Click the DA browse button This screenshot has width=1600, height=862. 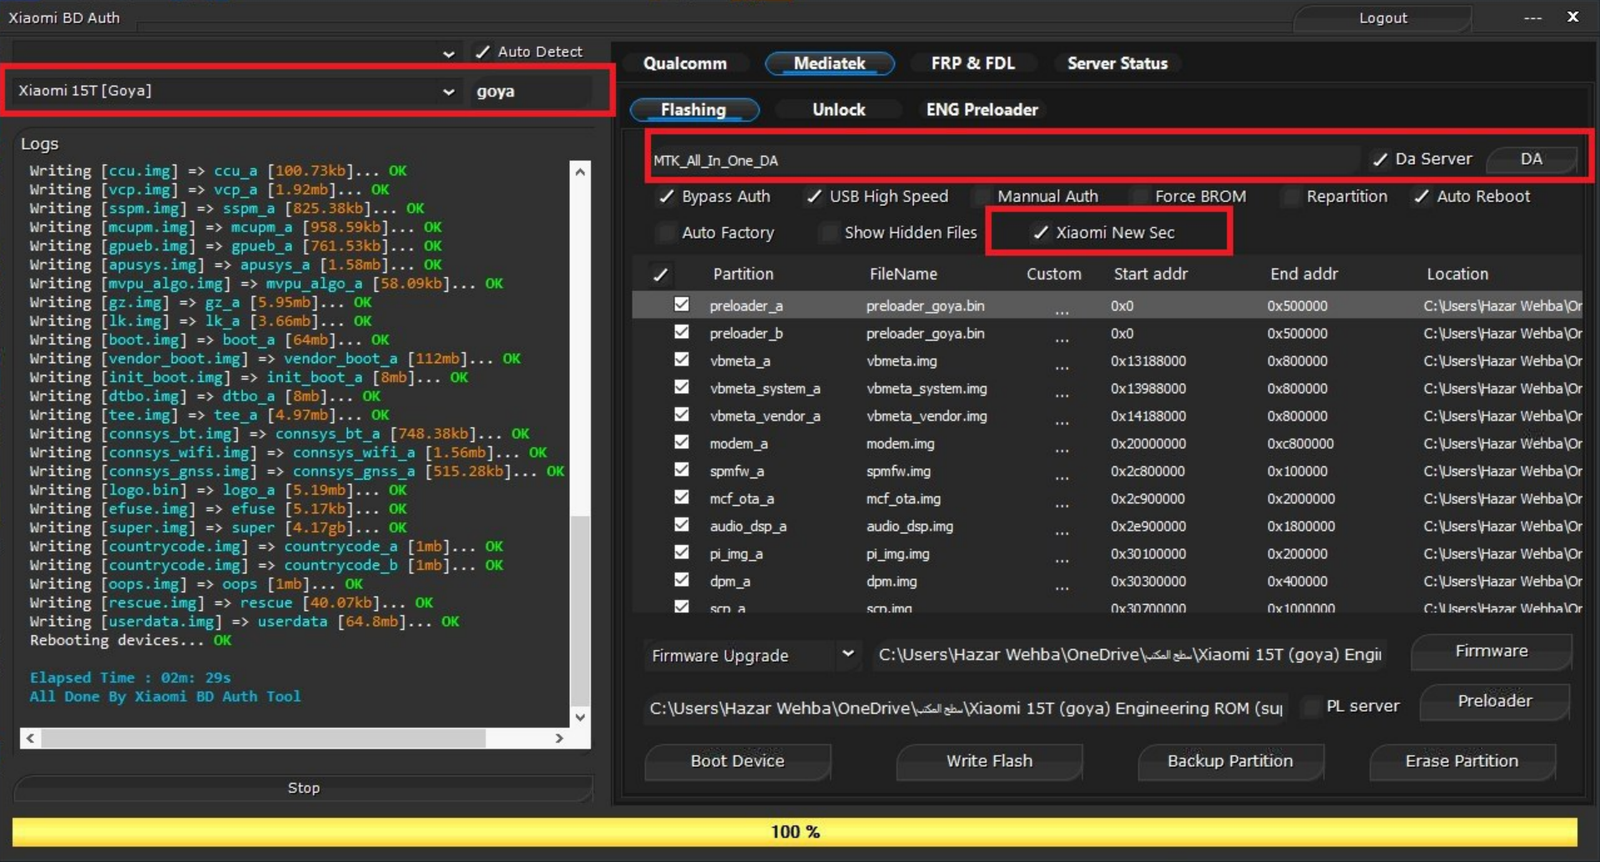coord(1532,159)
